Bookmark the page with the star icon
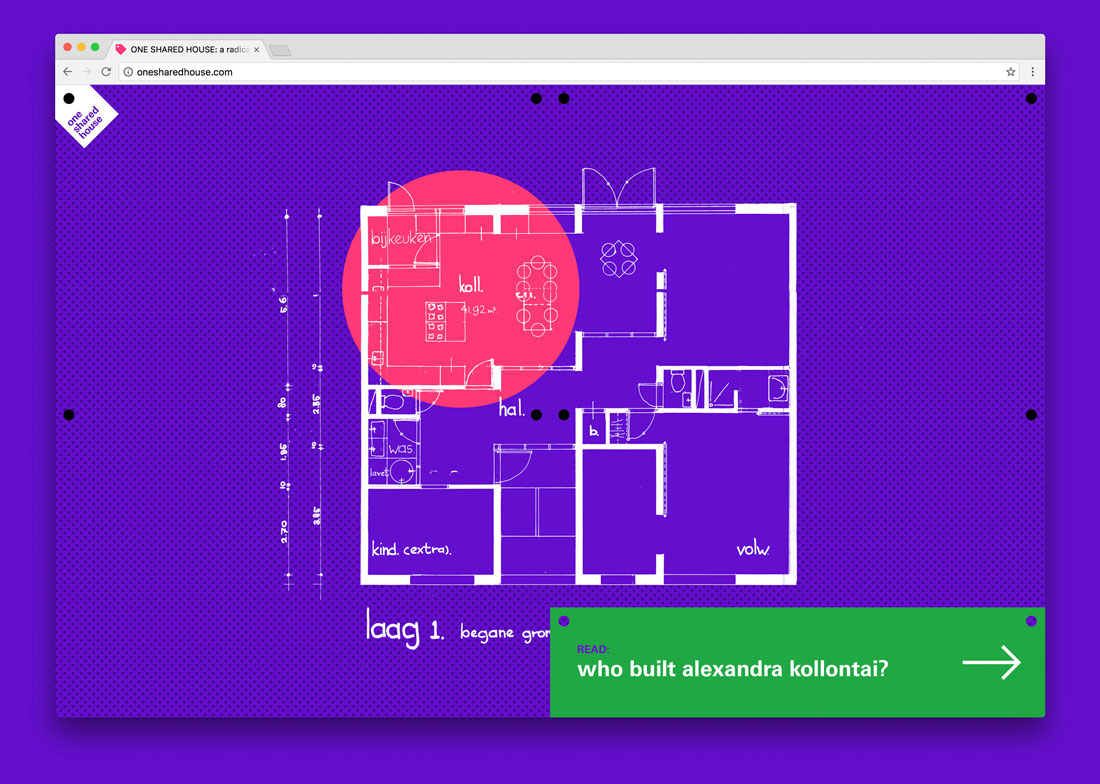The height and width of the screenshot is (784, 1100). (x=1010, y=72)
